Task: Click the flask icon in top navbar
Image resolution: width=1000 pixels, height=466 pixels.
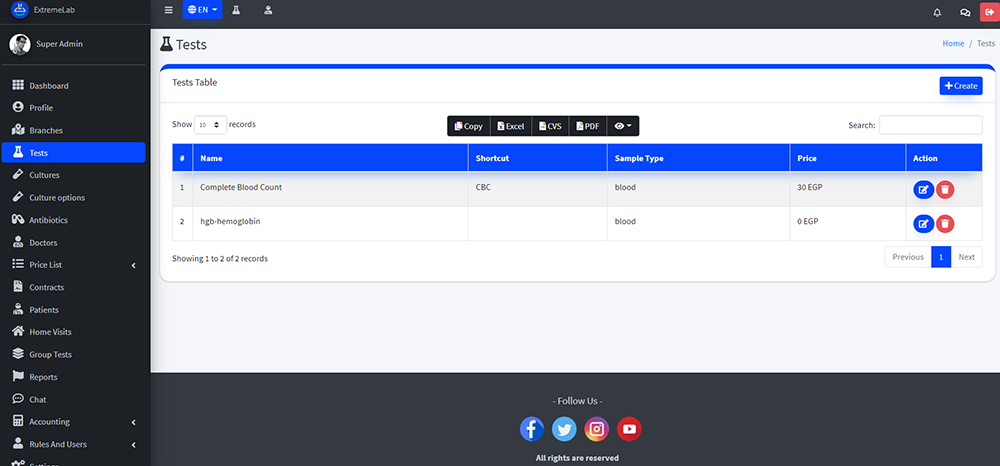Action: point(236,11)
